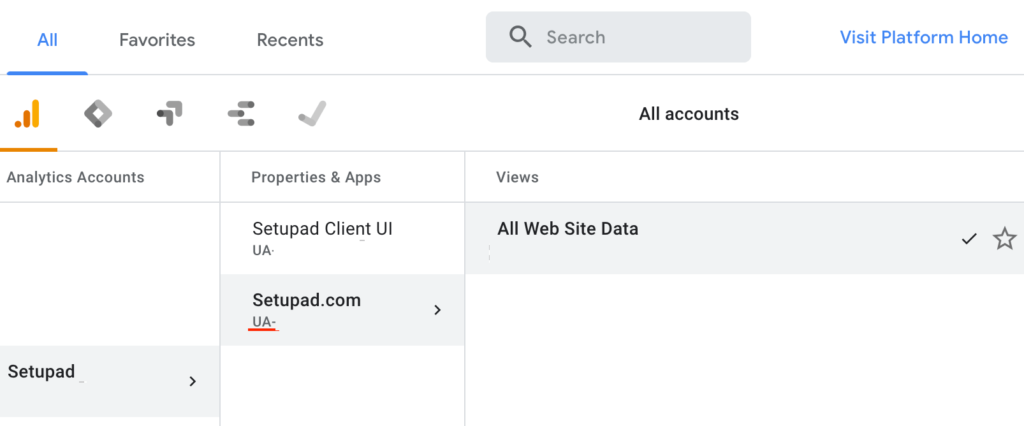Choose the Setupad.com property
This screenshot has width=1024, height=426.
307,301
